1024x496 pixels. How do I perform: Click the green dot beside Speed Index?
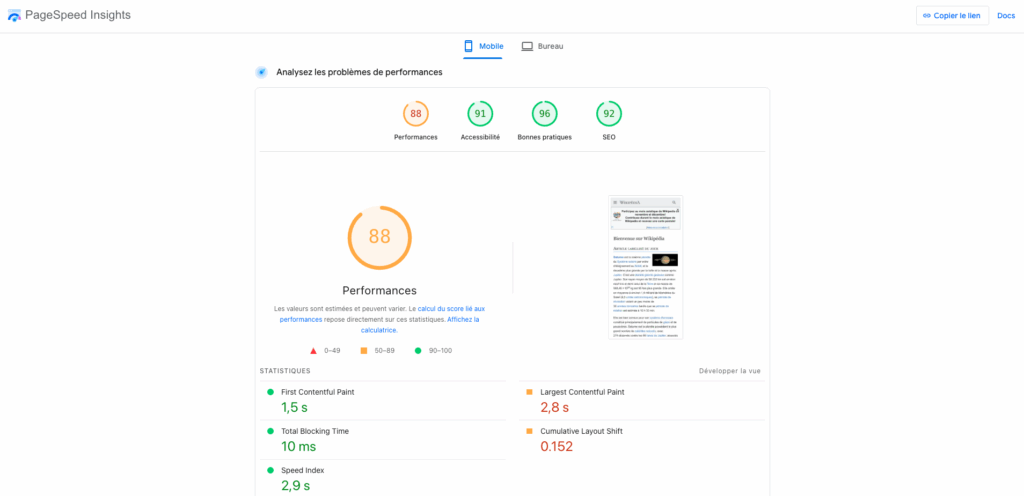[x=270, y=471]
